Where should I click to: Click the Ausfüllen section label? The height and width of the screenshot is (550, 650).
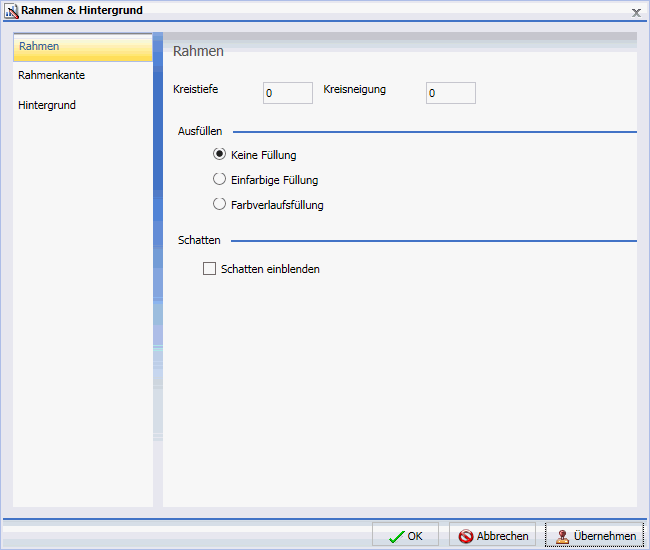point(200,131)
